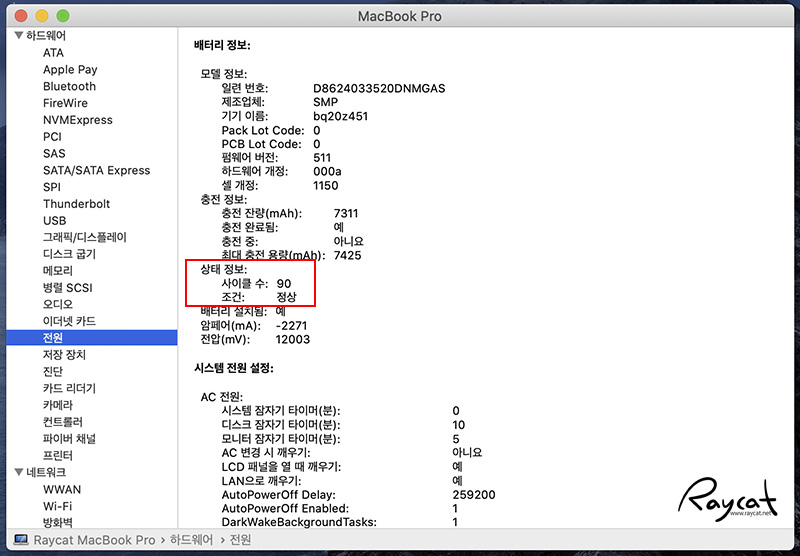Select 방화벽 in the sidebar
Image resolution: width=800 pixels, height=556 pixels.
[x=58, y=522]
